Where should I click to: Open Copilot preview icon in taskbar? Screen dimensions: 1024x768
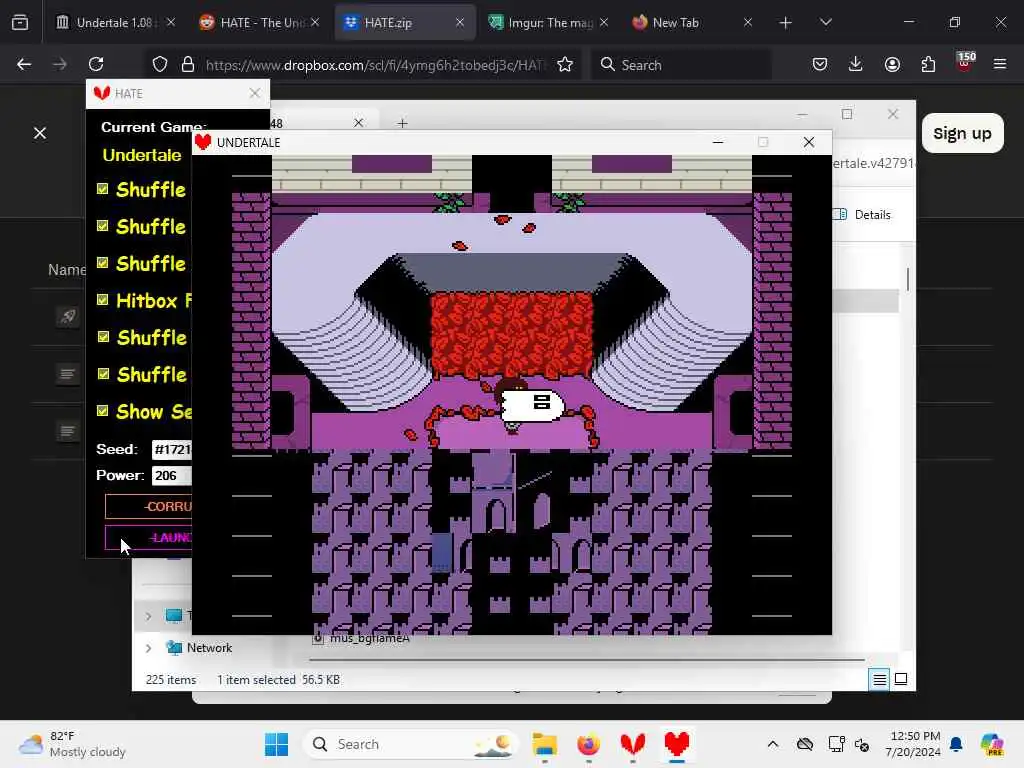click(x=992, y=744)
